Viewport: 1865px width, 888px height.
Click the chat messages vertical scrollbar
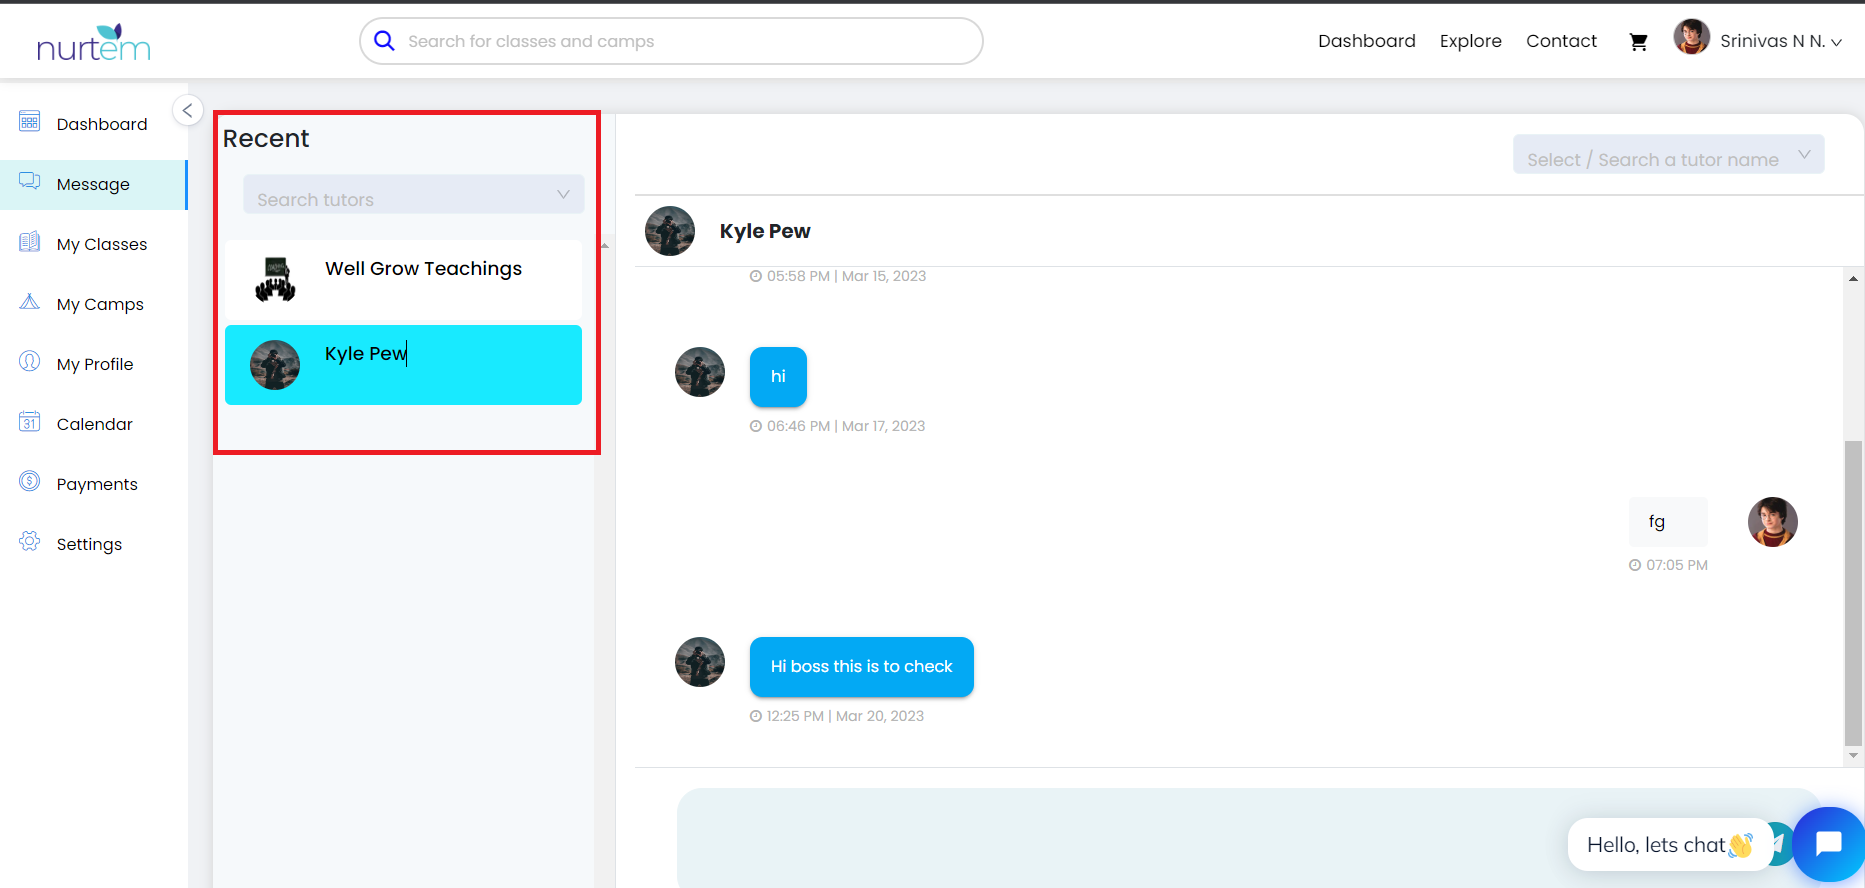(1853, 590)
